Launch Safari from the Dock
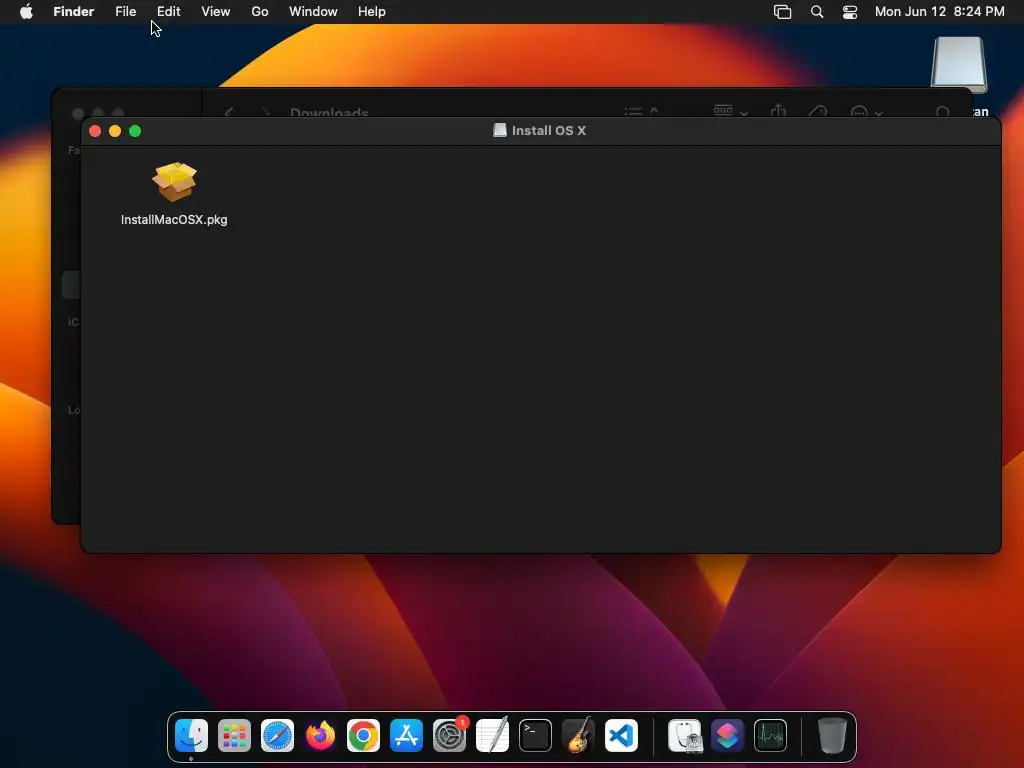Viewport: 1024px width, 768px height. click(278, 735)
